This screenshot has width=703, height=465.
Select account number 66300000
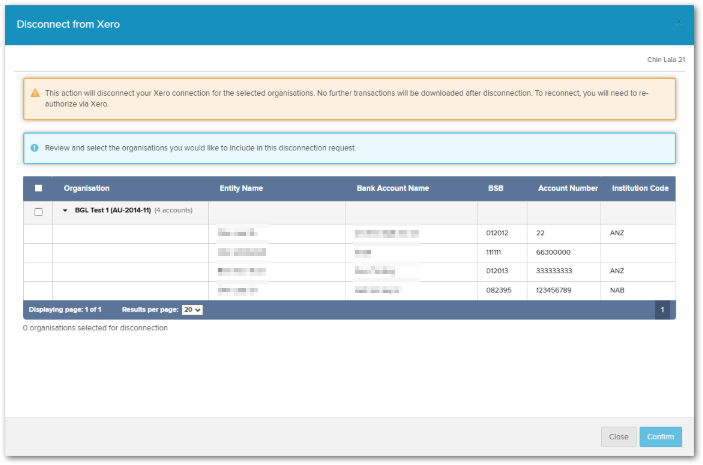coord(553,252)
